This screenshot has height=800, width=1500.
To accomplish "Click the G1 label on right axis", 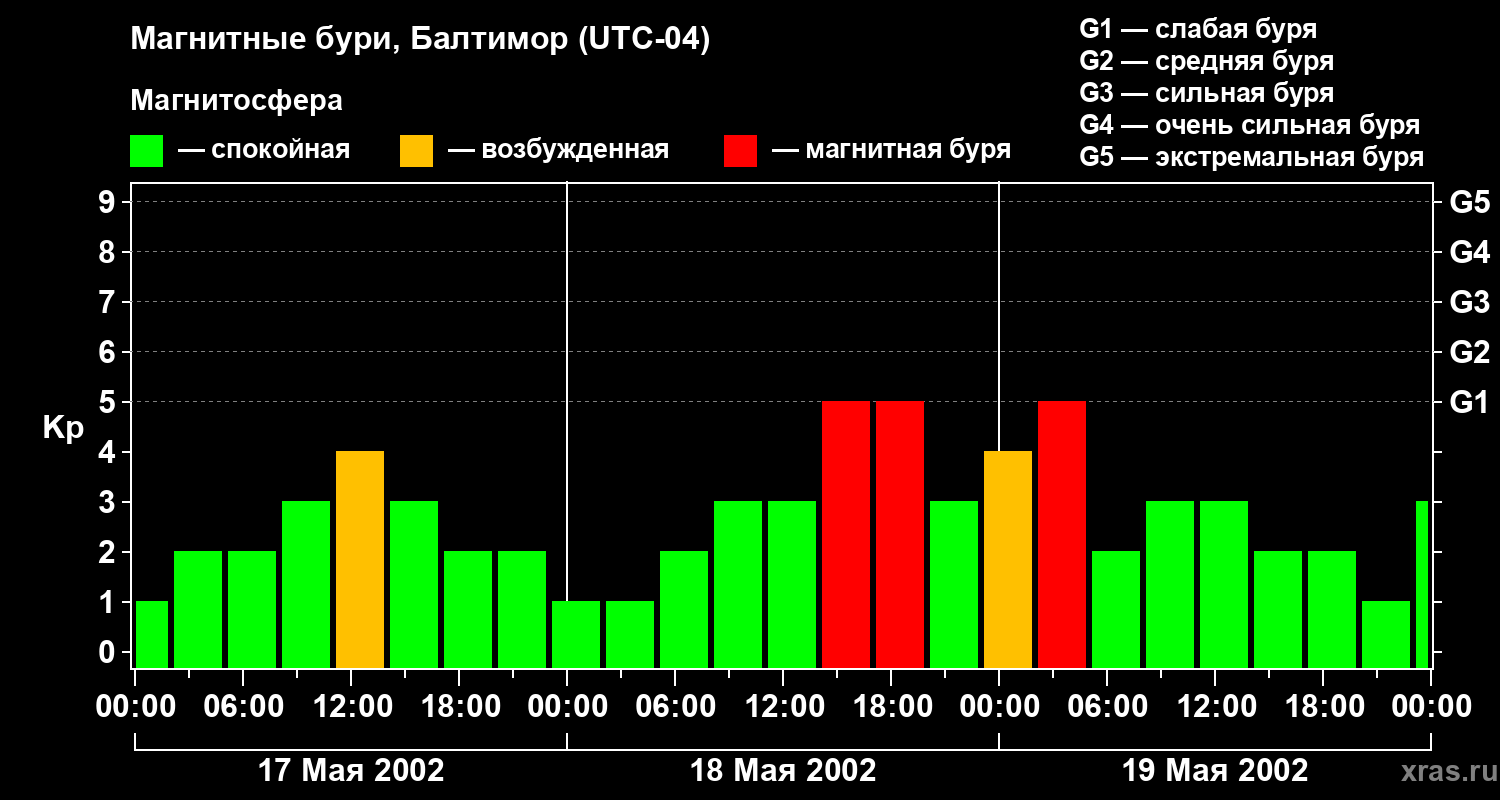I will [x=1469, y=403].
